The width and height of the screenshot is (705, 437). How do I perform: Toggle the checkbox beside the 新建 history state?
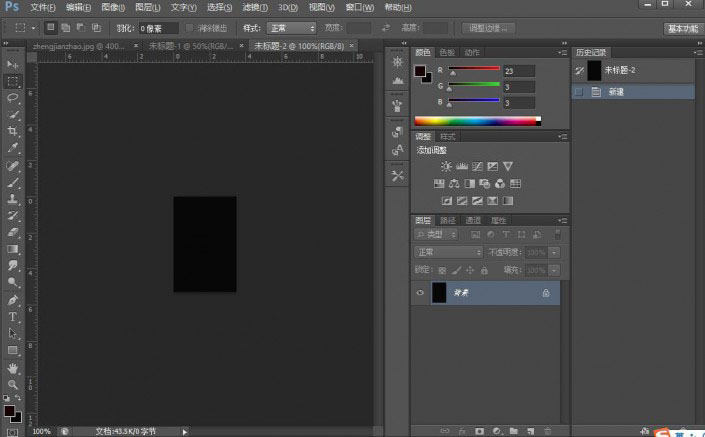click(578, 91)
